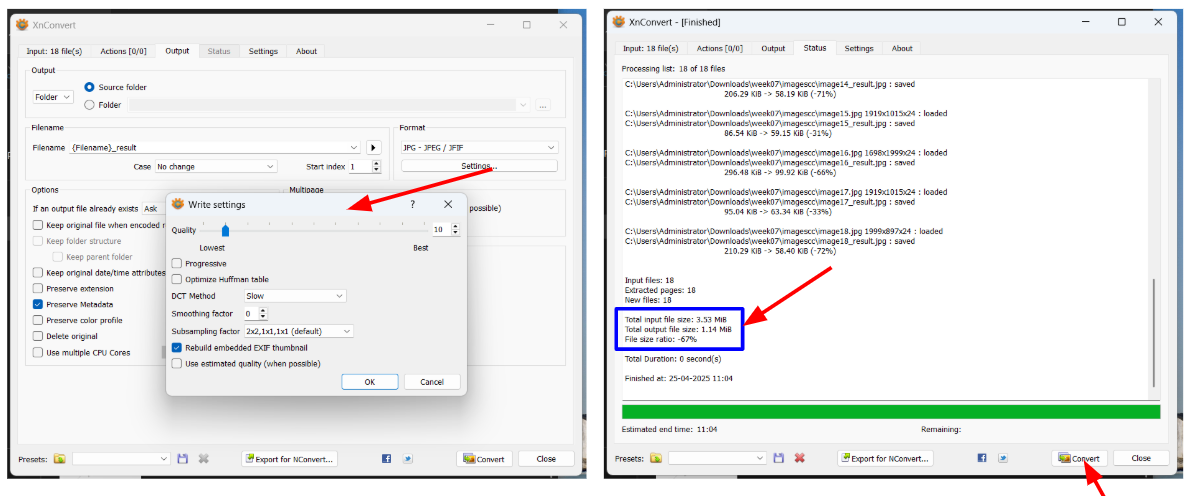Check Optimize Huffman table option
The width and height of the screenshot is (1186, 496).
pos(177,280)
